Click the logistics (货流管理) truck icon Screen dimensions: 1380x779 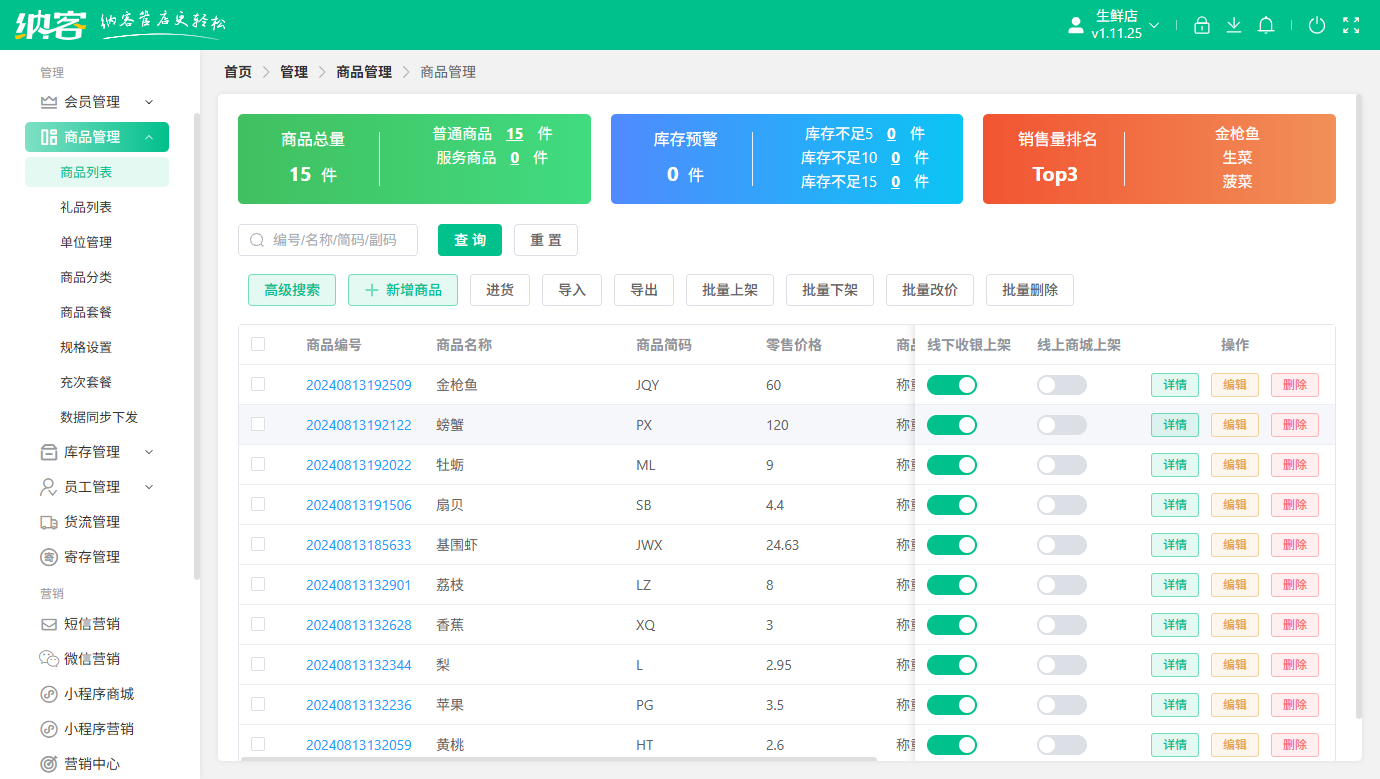[x=48, y=522]
